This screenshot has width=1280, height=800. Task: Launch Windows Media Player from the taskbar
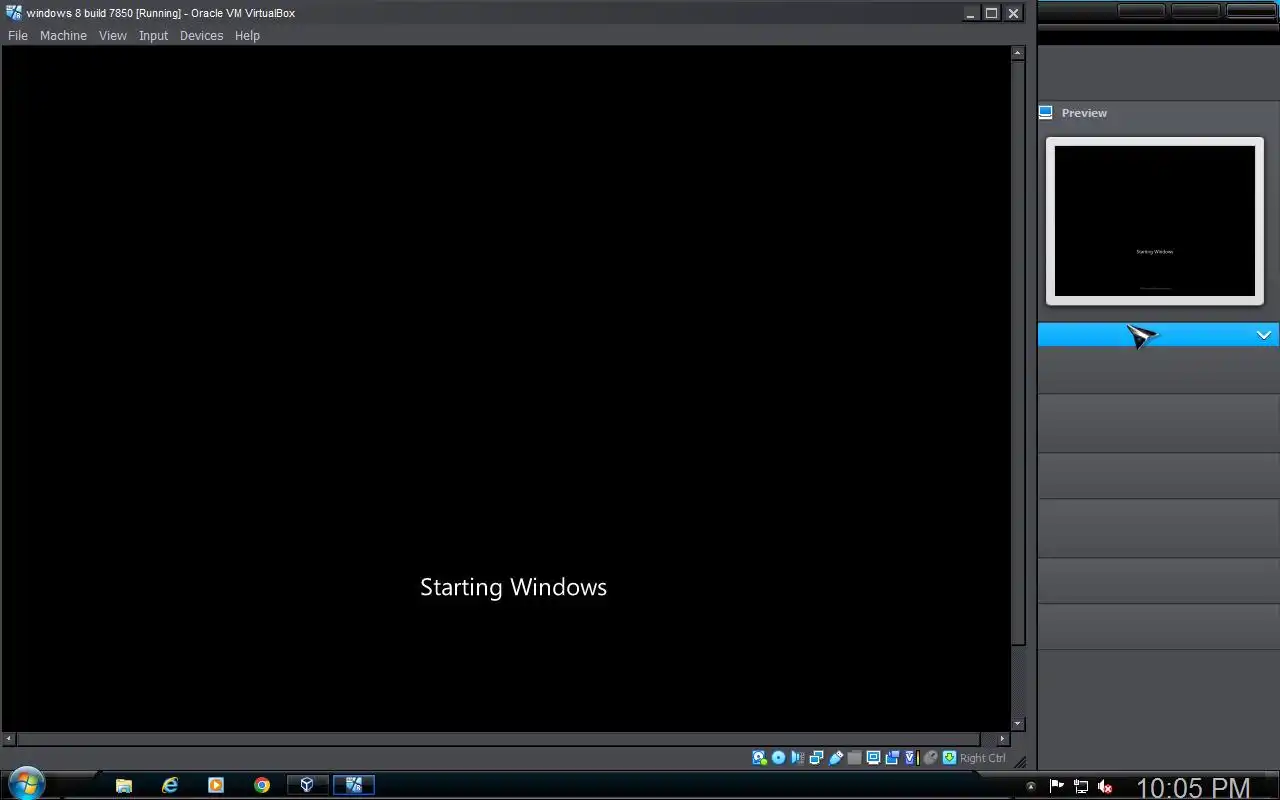pyautogui.click(x=216, y=785)
